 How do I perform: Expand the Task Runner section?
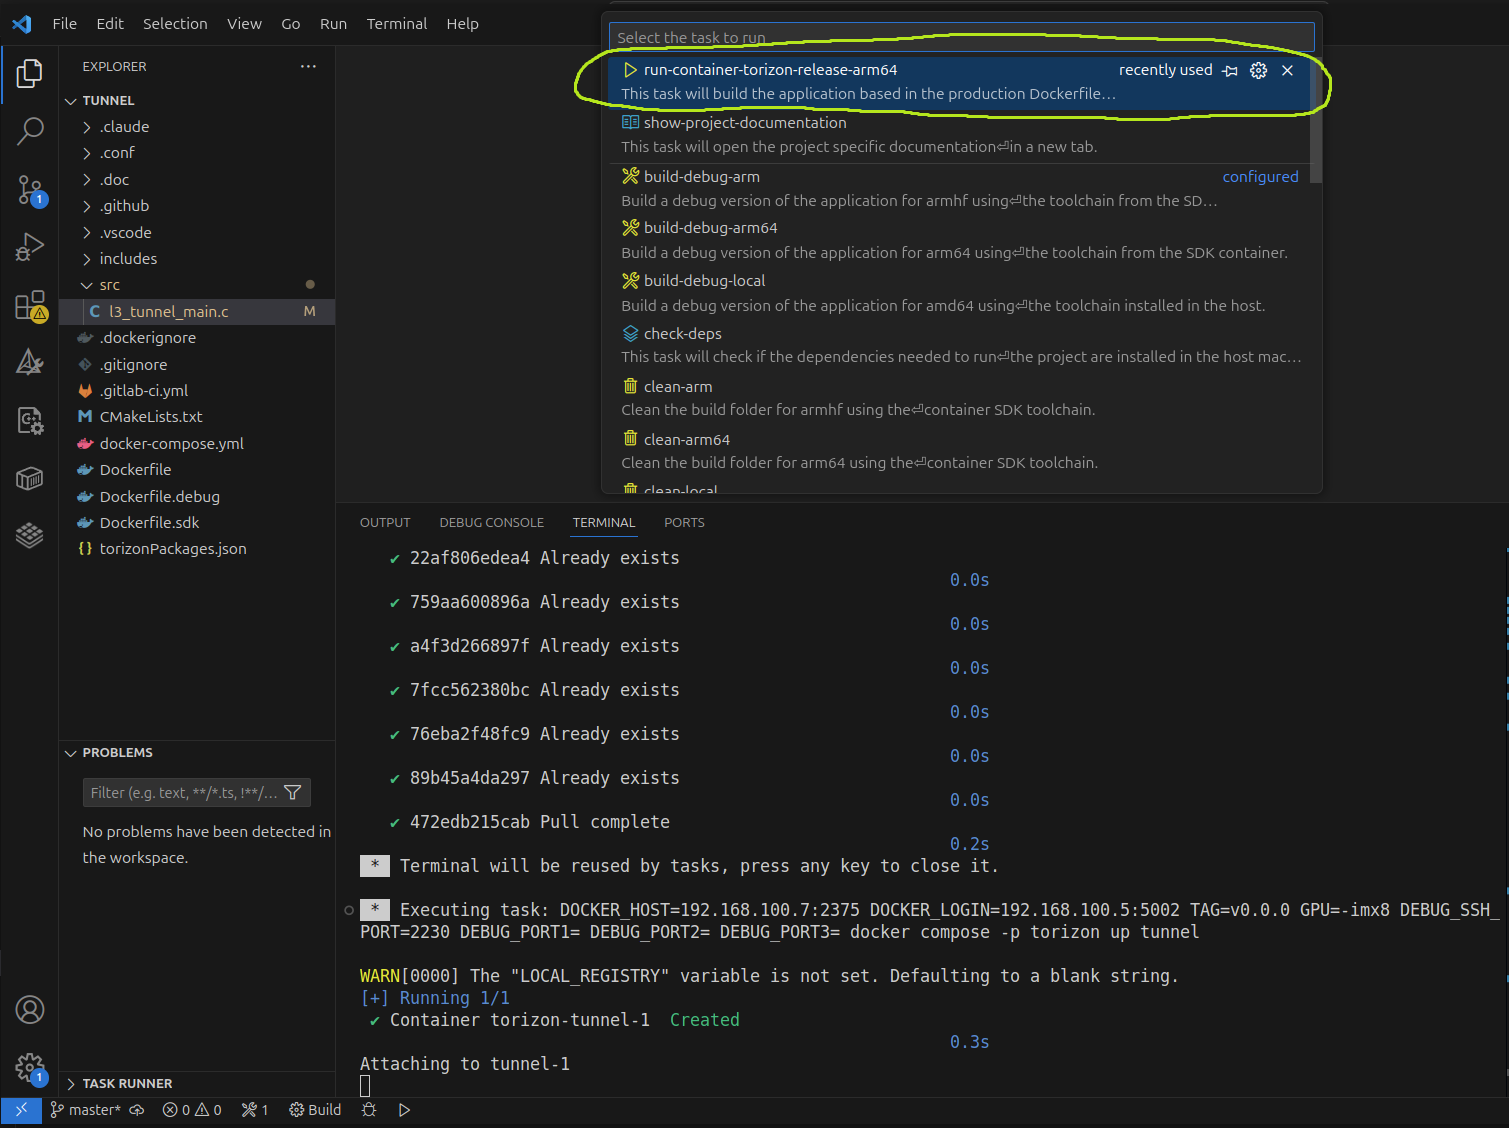pos(126,1083)
